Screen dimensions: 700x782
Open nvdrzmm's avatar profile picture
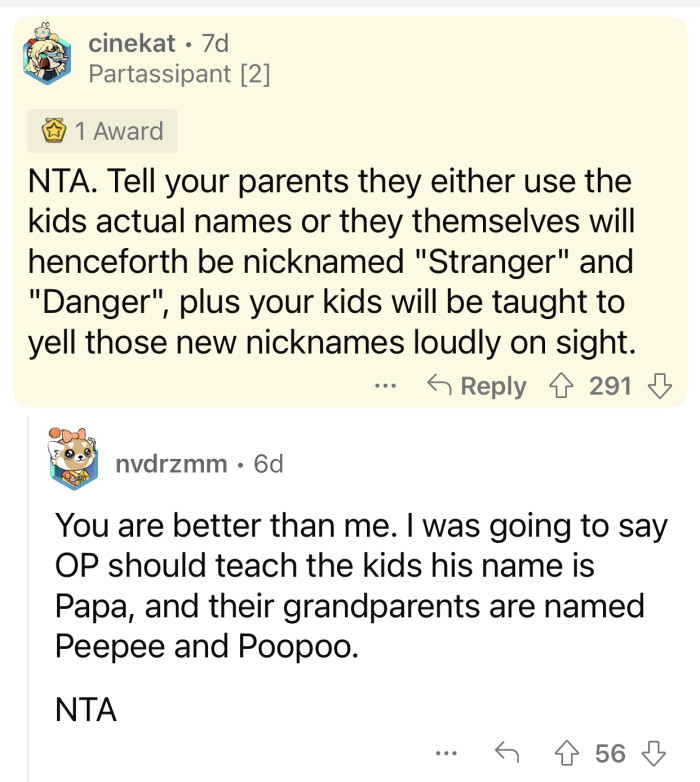coord(72,463)
